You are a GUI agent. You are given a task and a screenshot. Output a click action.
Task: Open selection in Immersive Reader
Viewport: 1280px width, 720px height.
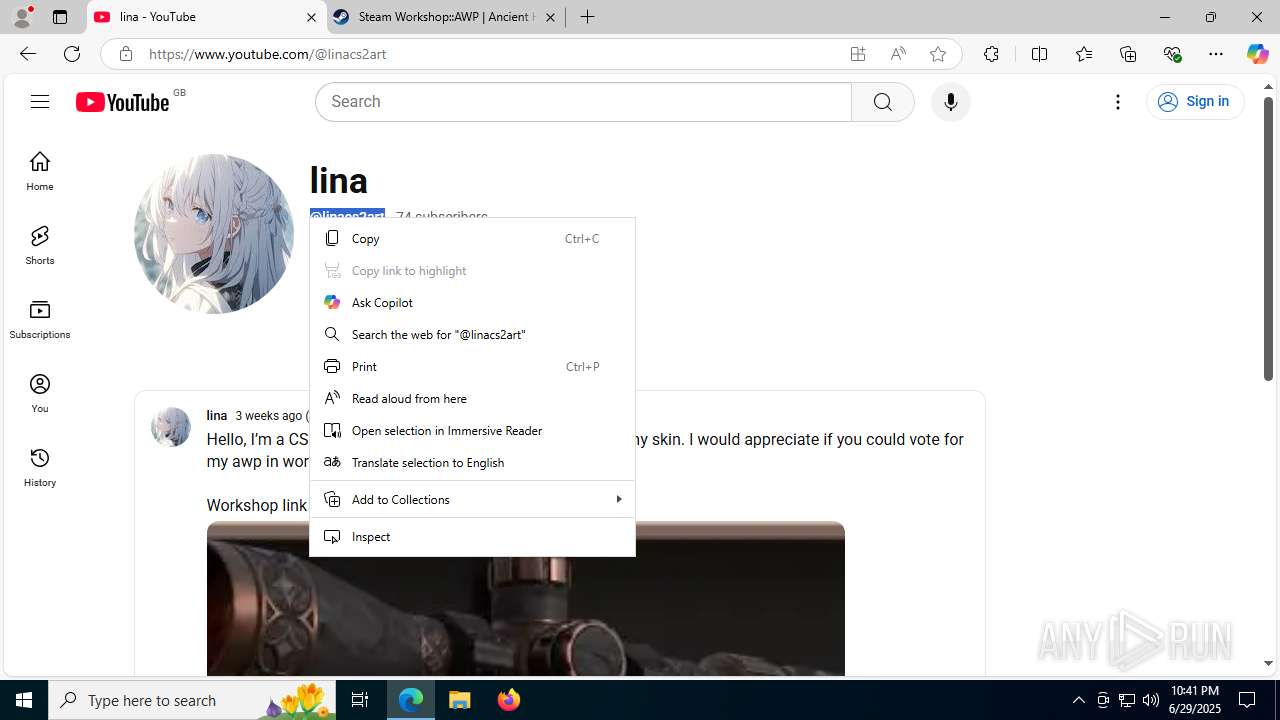click(x=472, y=430)
